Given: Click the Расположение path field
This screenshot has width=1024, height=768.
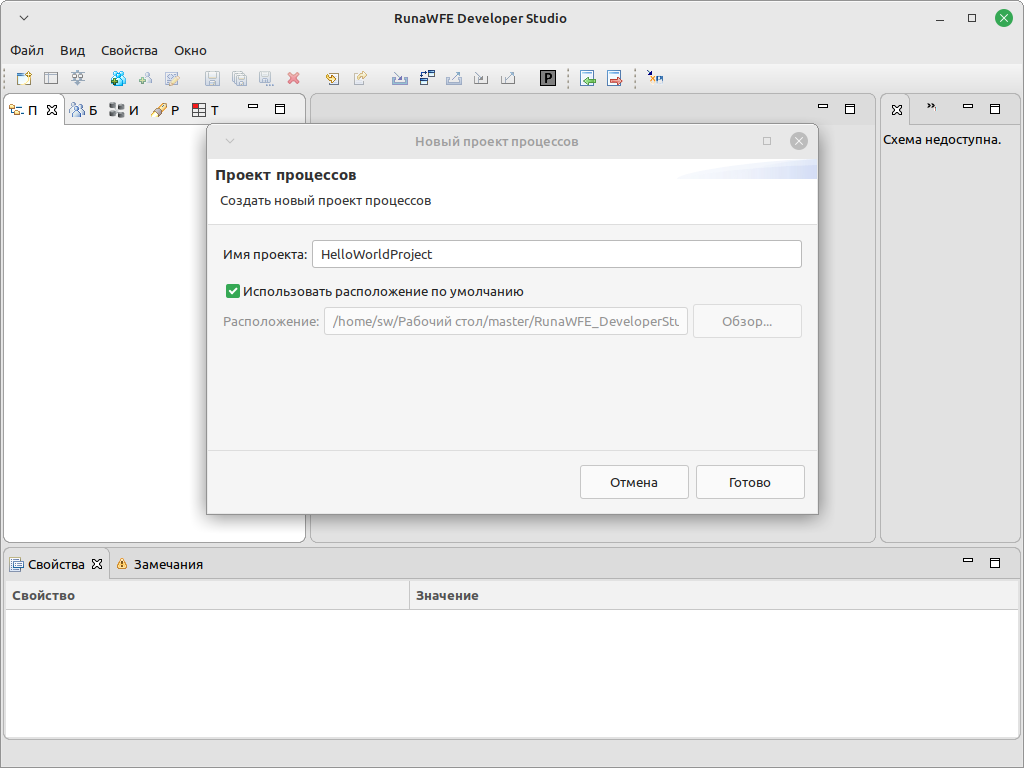Looking at the screenshot, I should tap(506, 321).
